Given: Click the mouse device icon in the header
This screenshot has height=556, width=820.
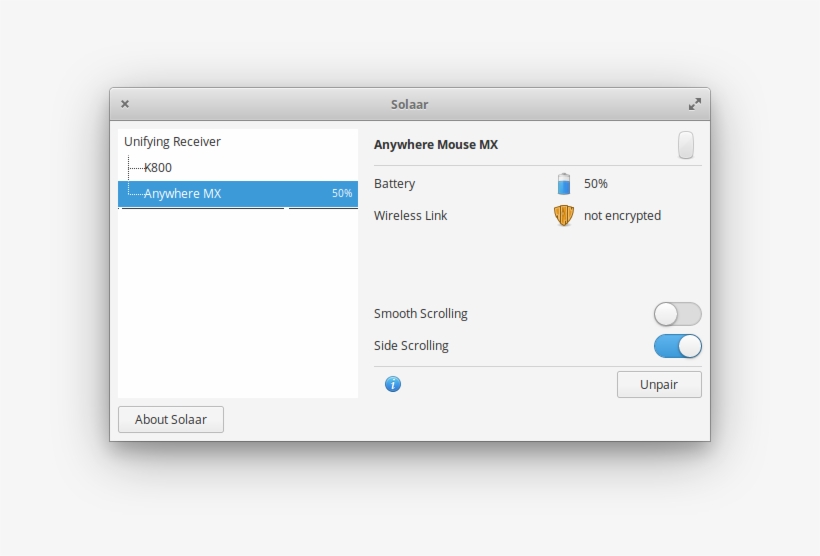Looking at the screenshot, I should tap(685, 145).
